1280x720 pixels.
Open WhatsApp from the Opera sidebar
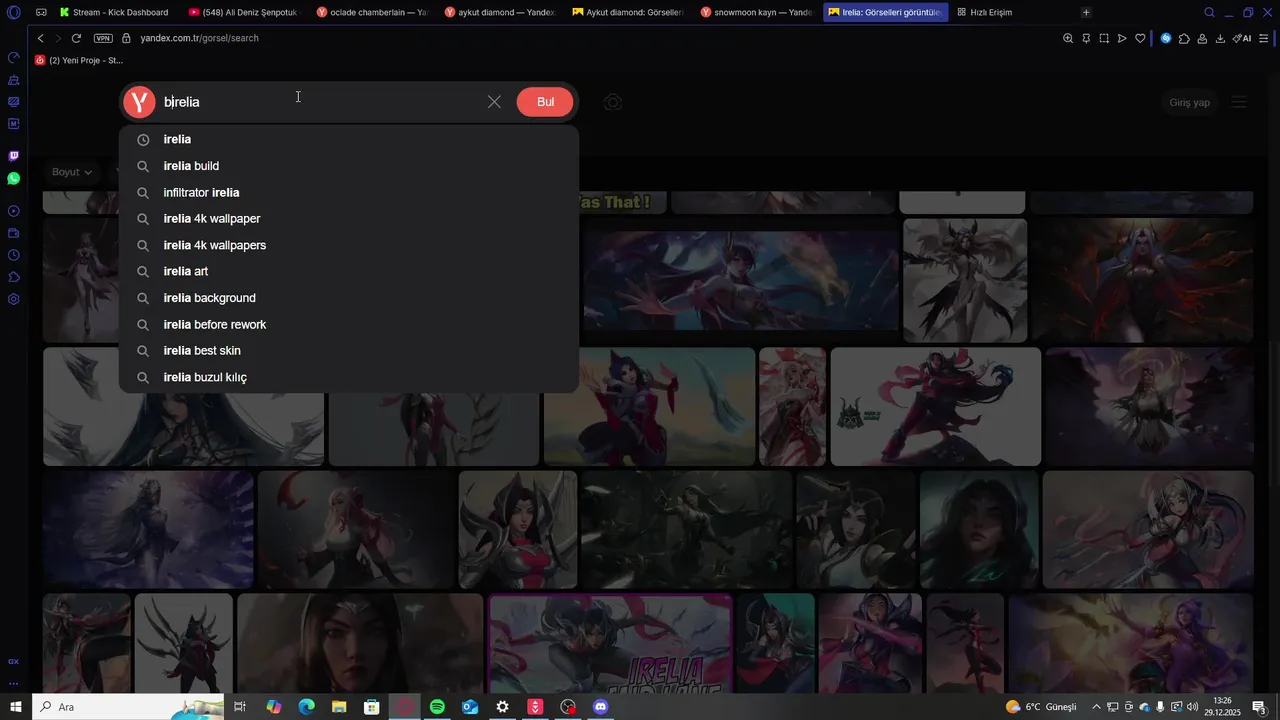click(x=13, y=178)
